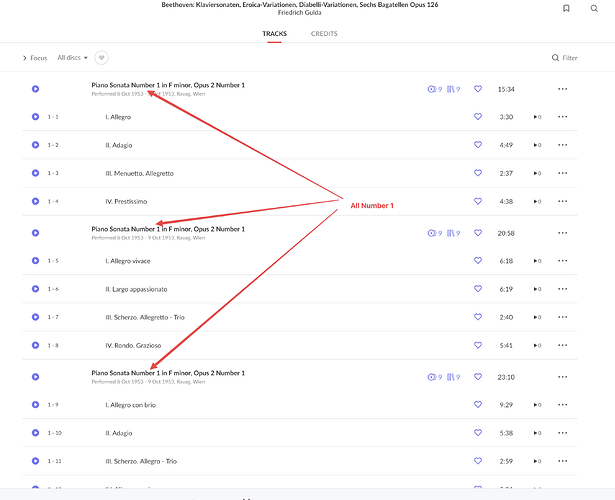Show library versions count for 15:34 work
This screenshot has width=615, height=500.
coord(453,89)
